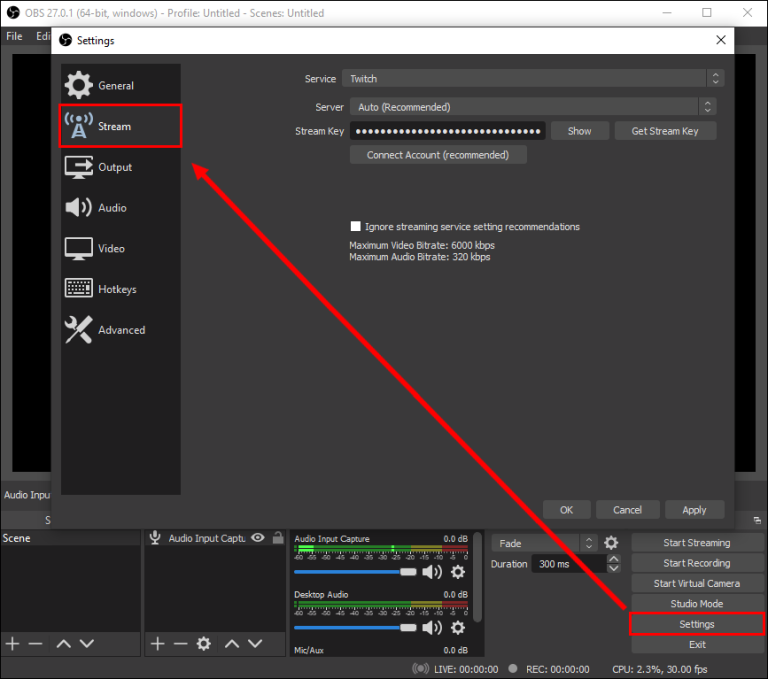Screen dimensions: 768x679
Task: Toggle lock on Audio Input Capture source
Action: (x=278, y=537)
